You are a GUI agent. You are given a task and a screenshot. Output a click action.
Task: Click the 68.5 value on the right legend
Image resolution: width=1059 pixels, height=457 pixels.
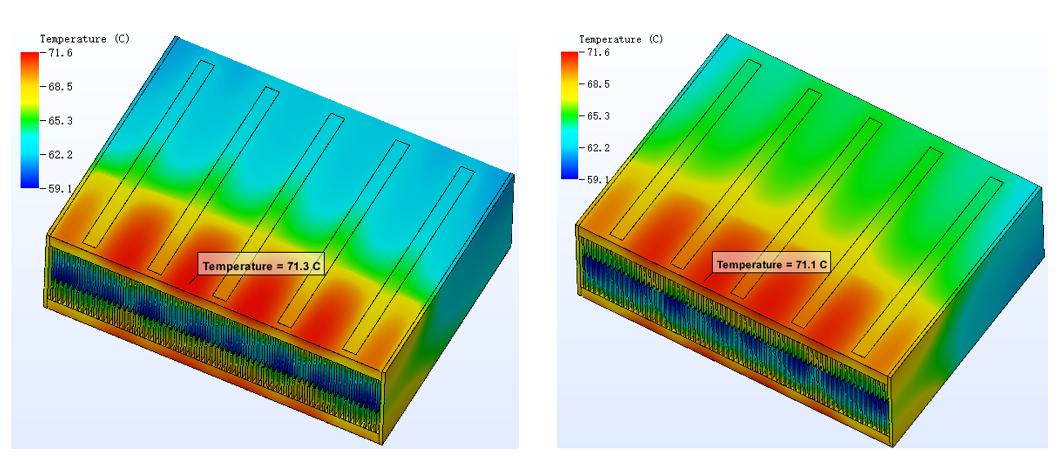pyautogui.click(x=597, y=84)
